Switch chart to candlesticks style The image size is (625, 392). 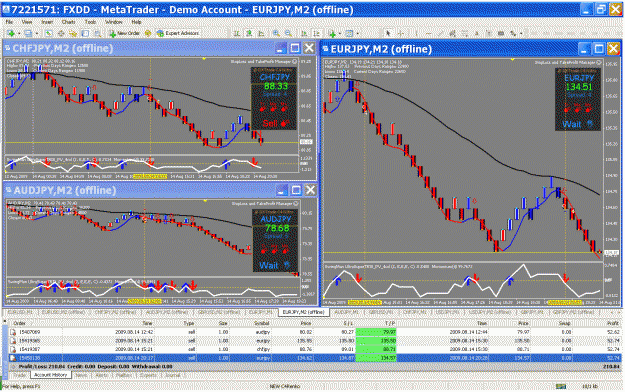point(249,33)
